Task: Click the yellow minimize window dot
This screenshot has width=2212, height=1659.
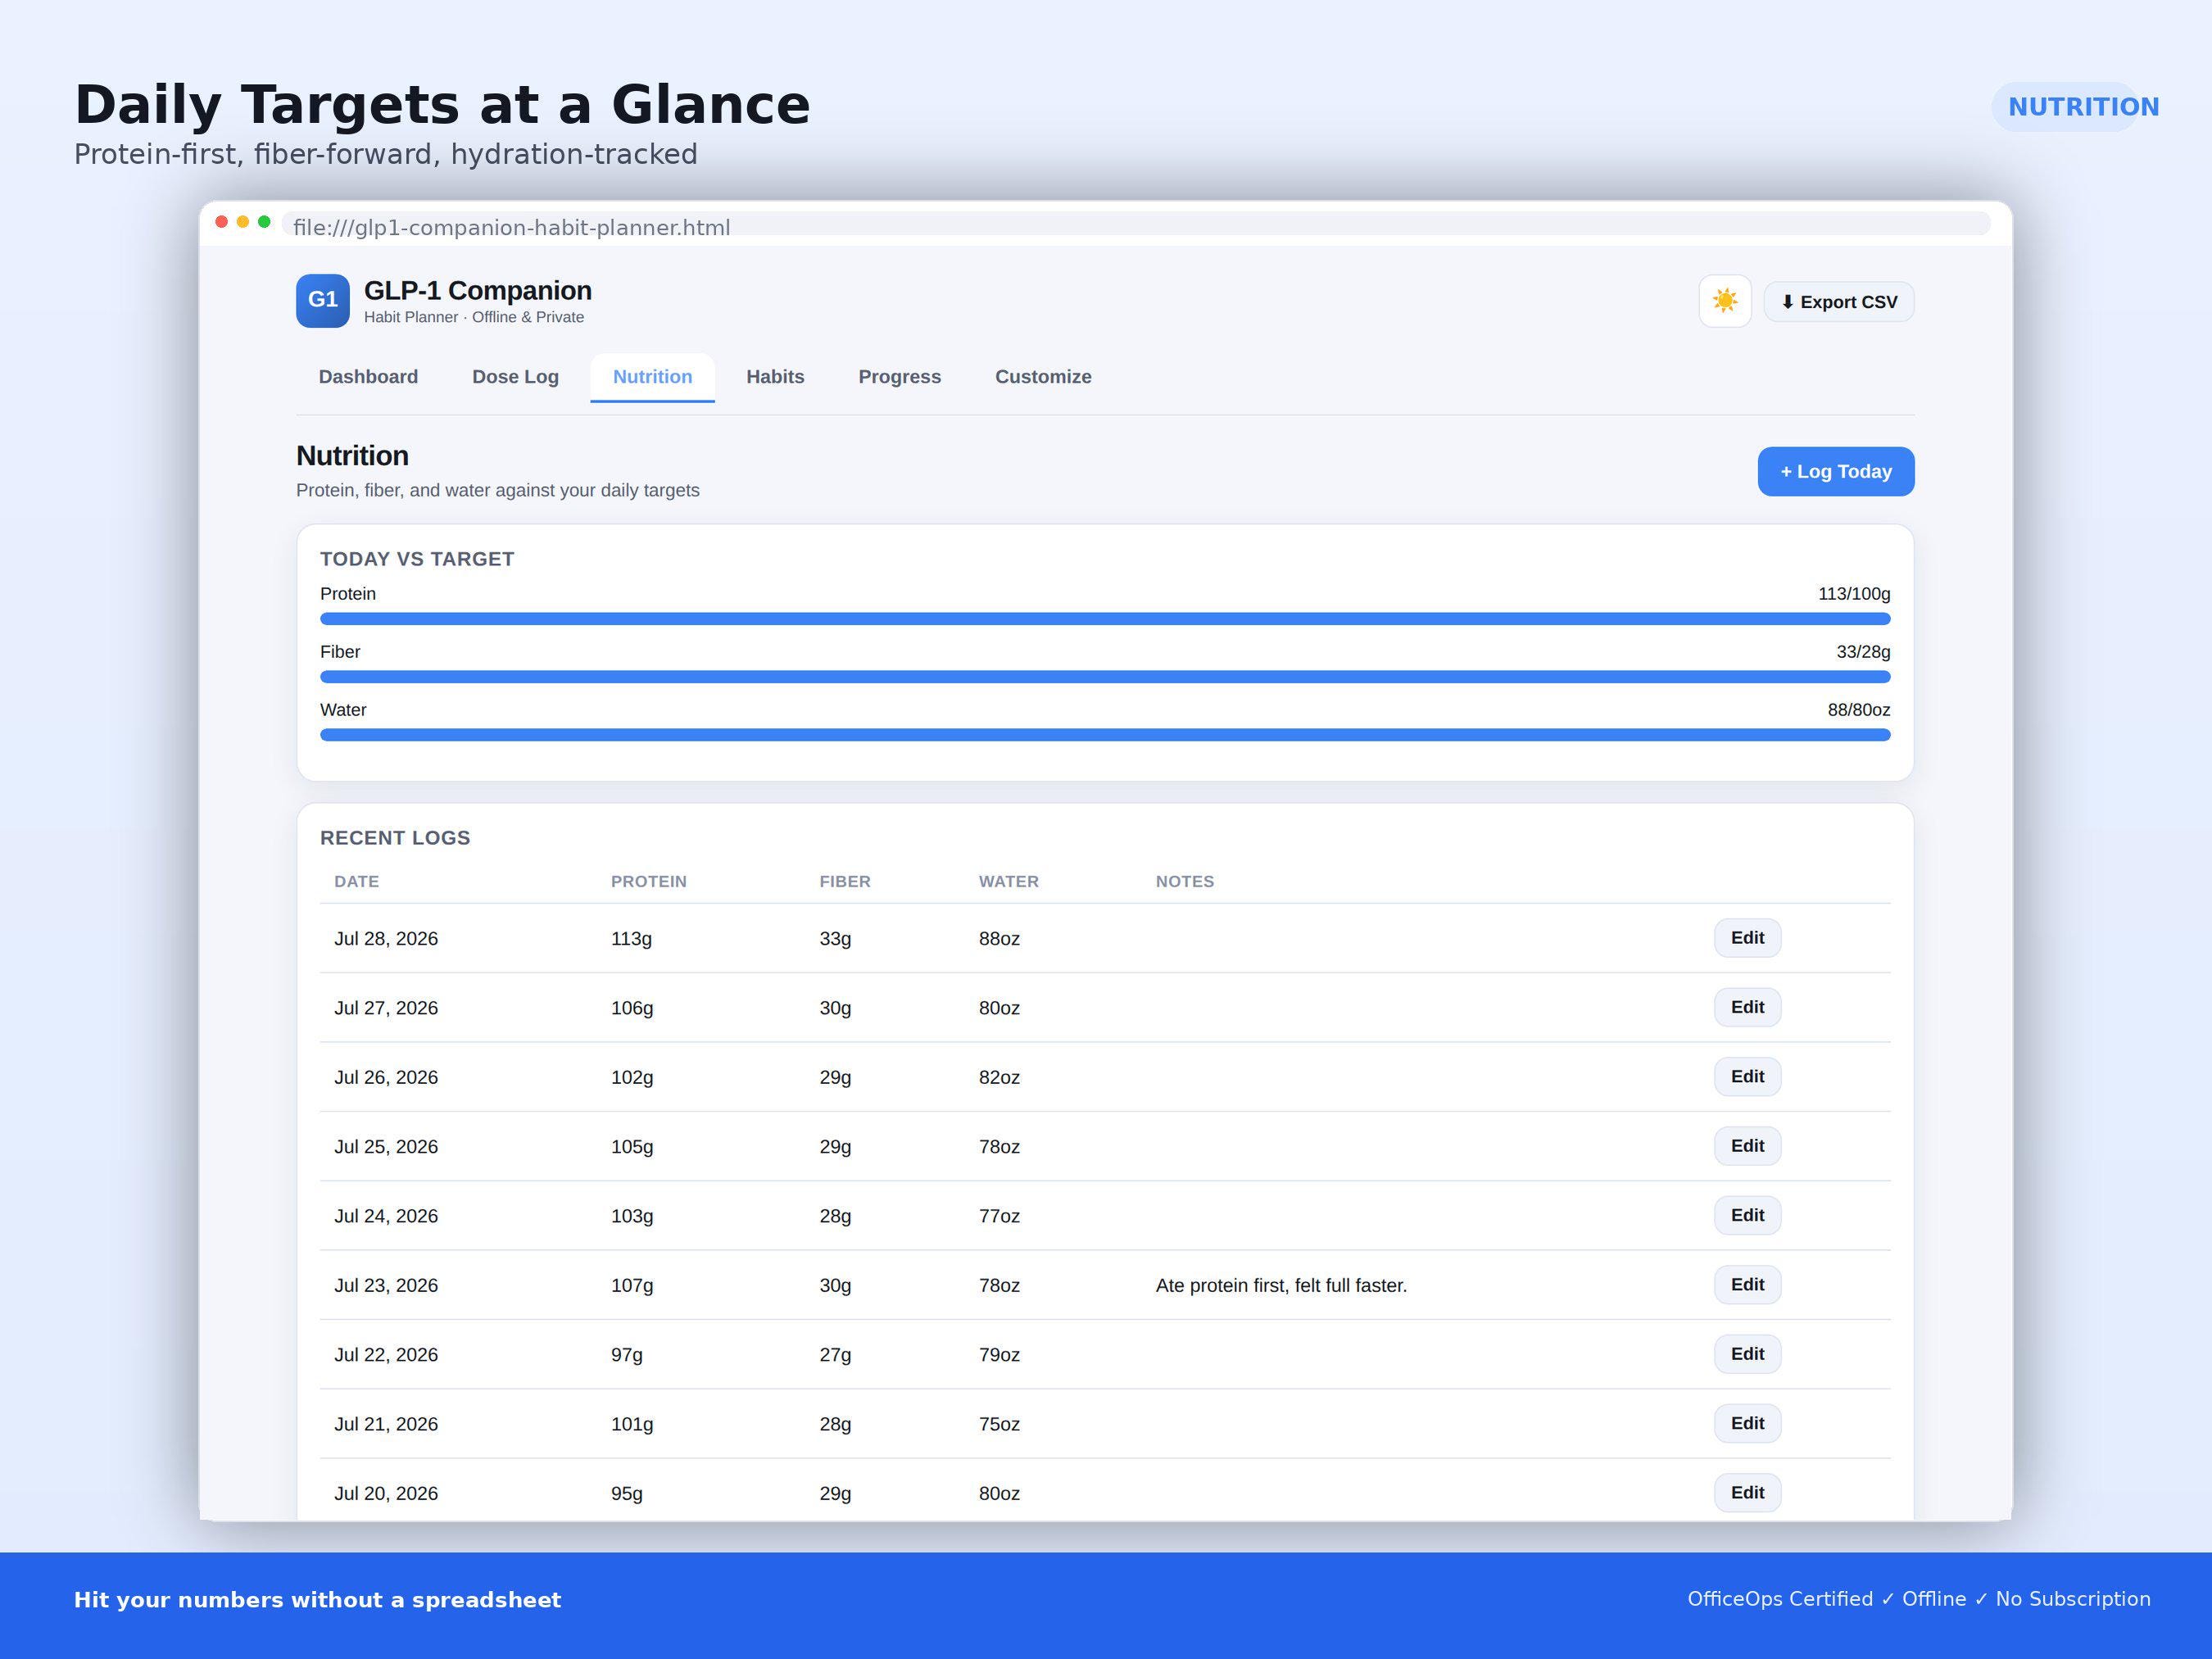Action: pos(243,222)
